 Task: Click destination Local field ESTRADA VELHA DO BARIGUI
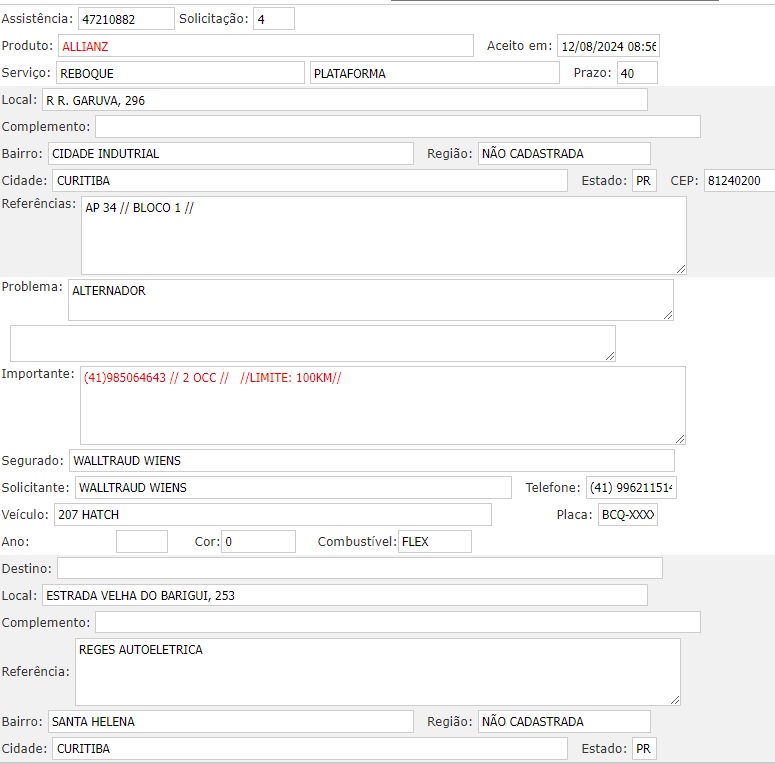(x=345, y=595)
